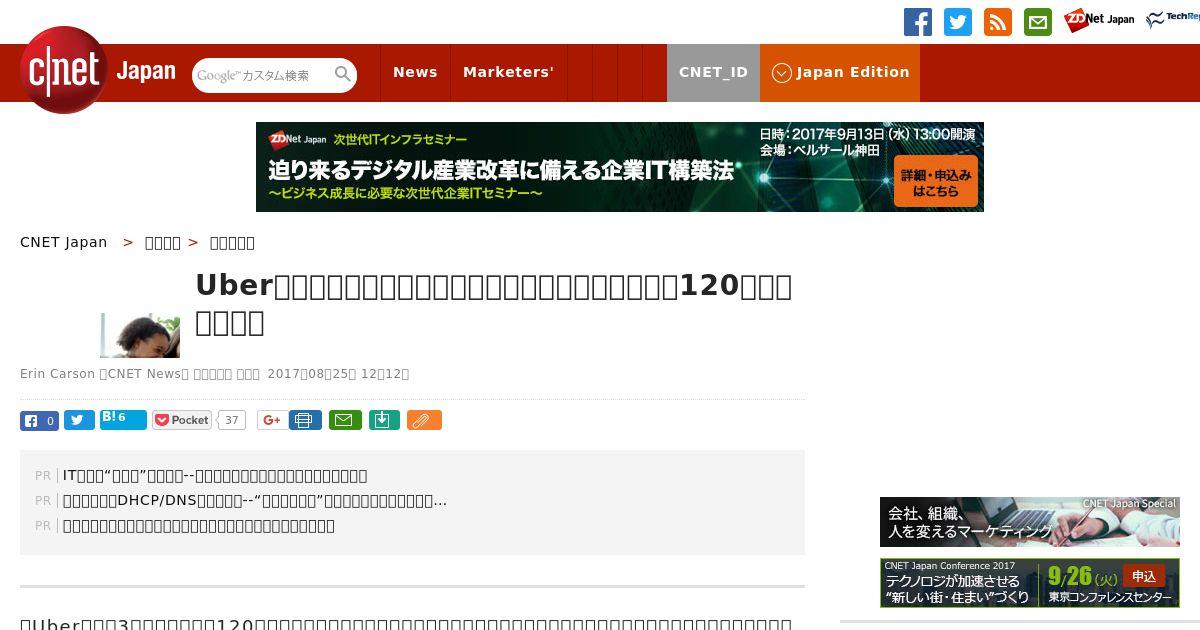Click the red apply button on the 9/26 conference banner
This screenshot has height=630, width=1200.
point(1144,576)
